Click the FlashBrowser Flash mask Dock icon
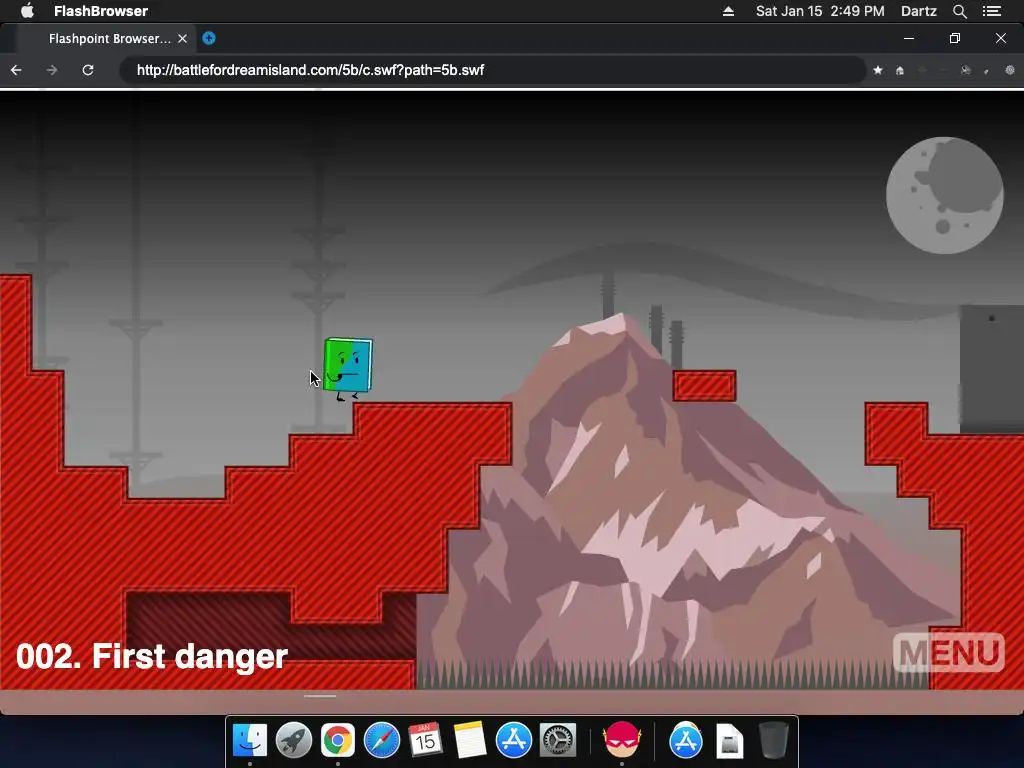The width and height of the screenshot is (1024, 768). [x=622, y=739]
